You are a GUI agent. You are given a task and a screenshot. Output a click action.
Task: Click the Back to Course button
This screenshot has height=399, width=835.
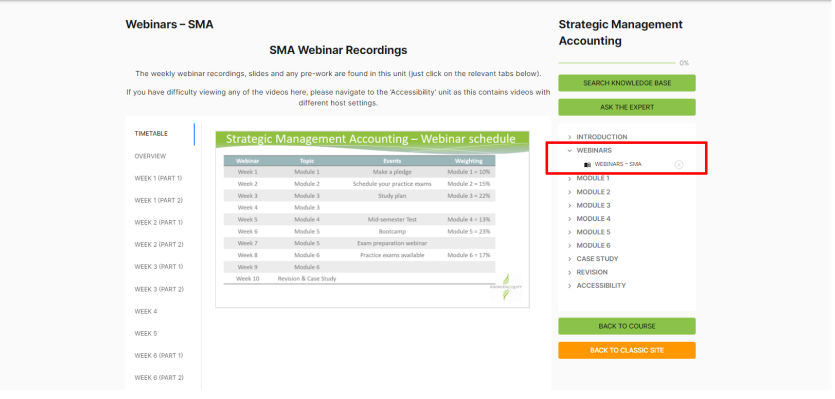627,326
